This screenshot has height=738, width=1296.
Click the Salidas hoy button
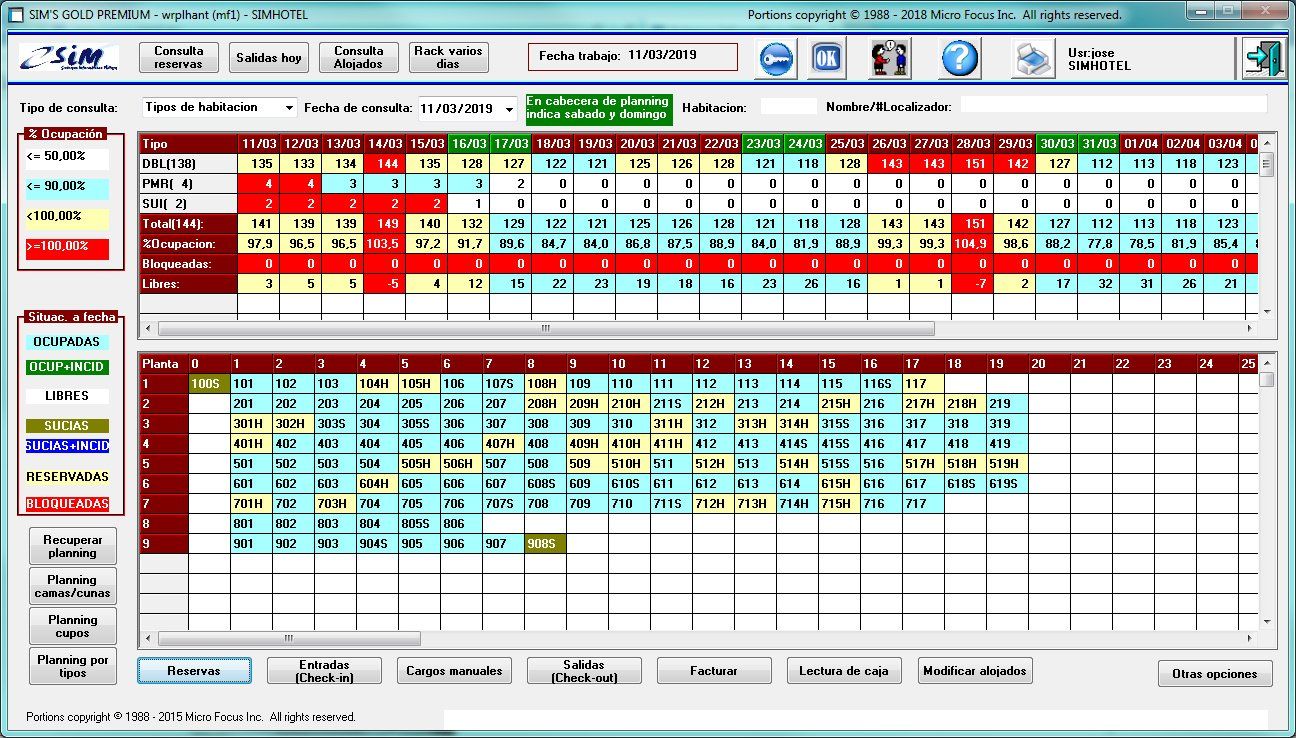pos(269,58)
